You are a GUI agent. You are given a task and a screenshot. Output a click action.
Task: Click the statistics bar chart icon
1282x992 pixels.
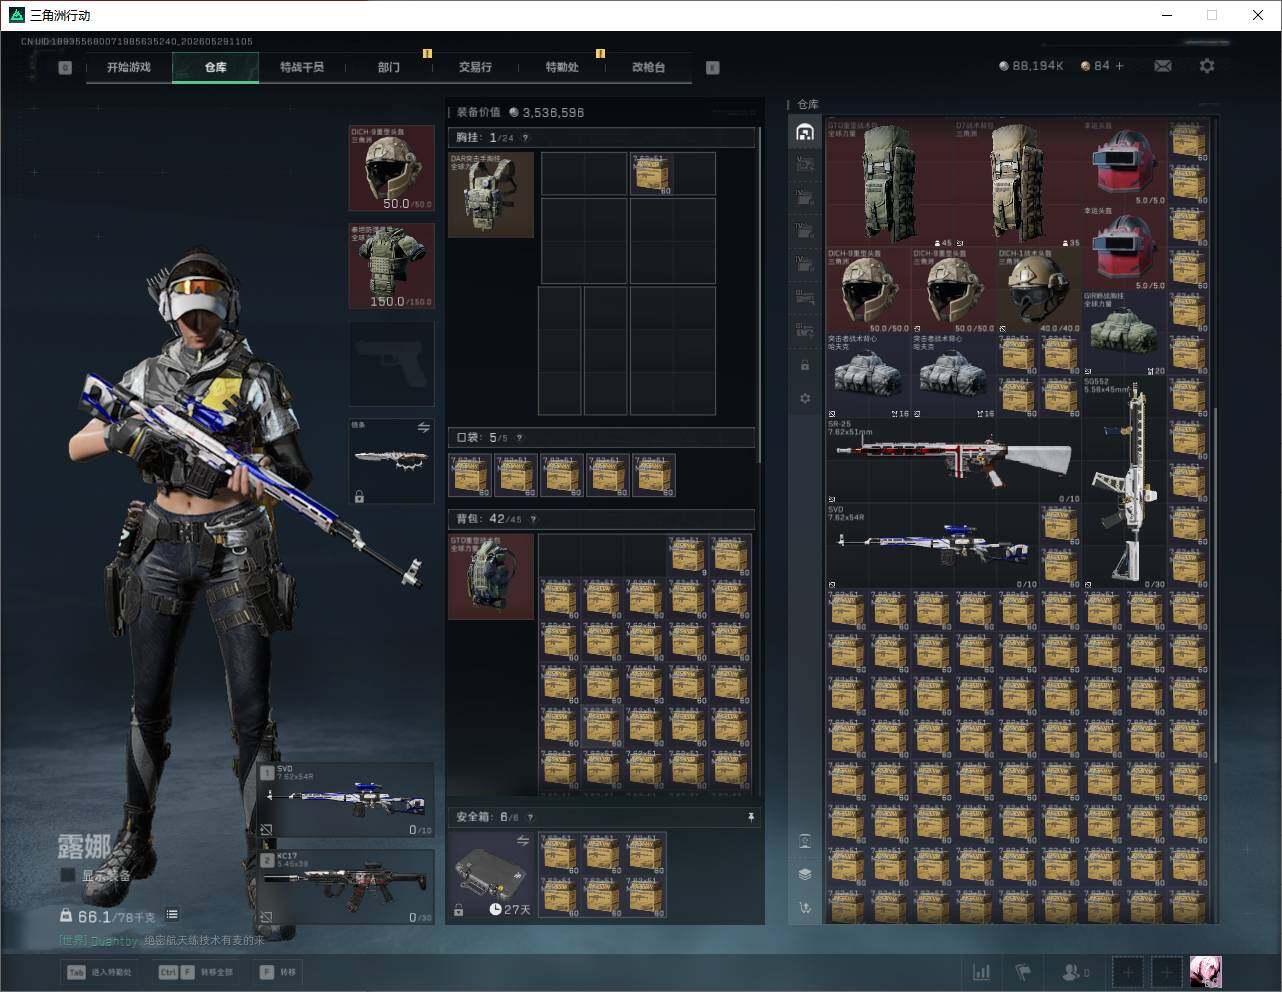(x=982, y=971)
